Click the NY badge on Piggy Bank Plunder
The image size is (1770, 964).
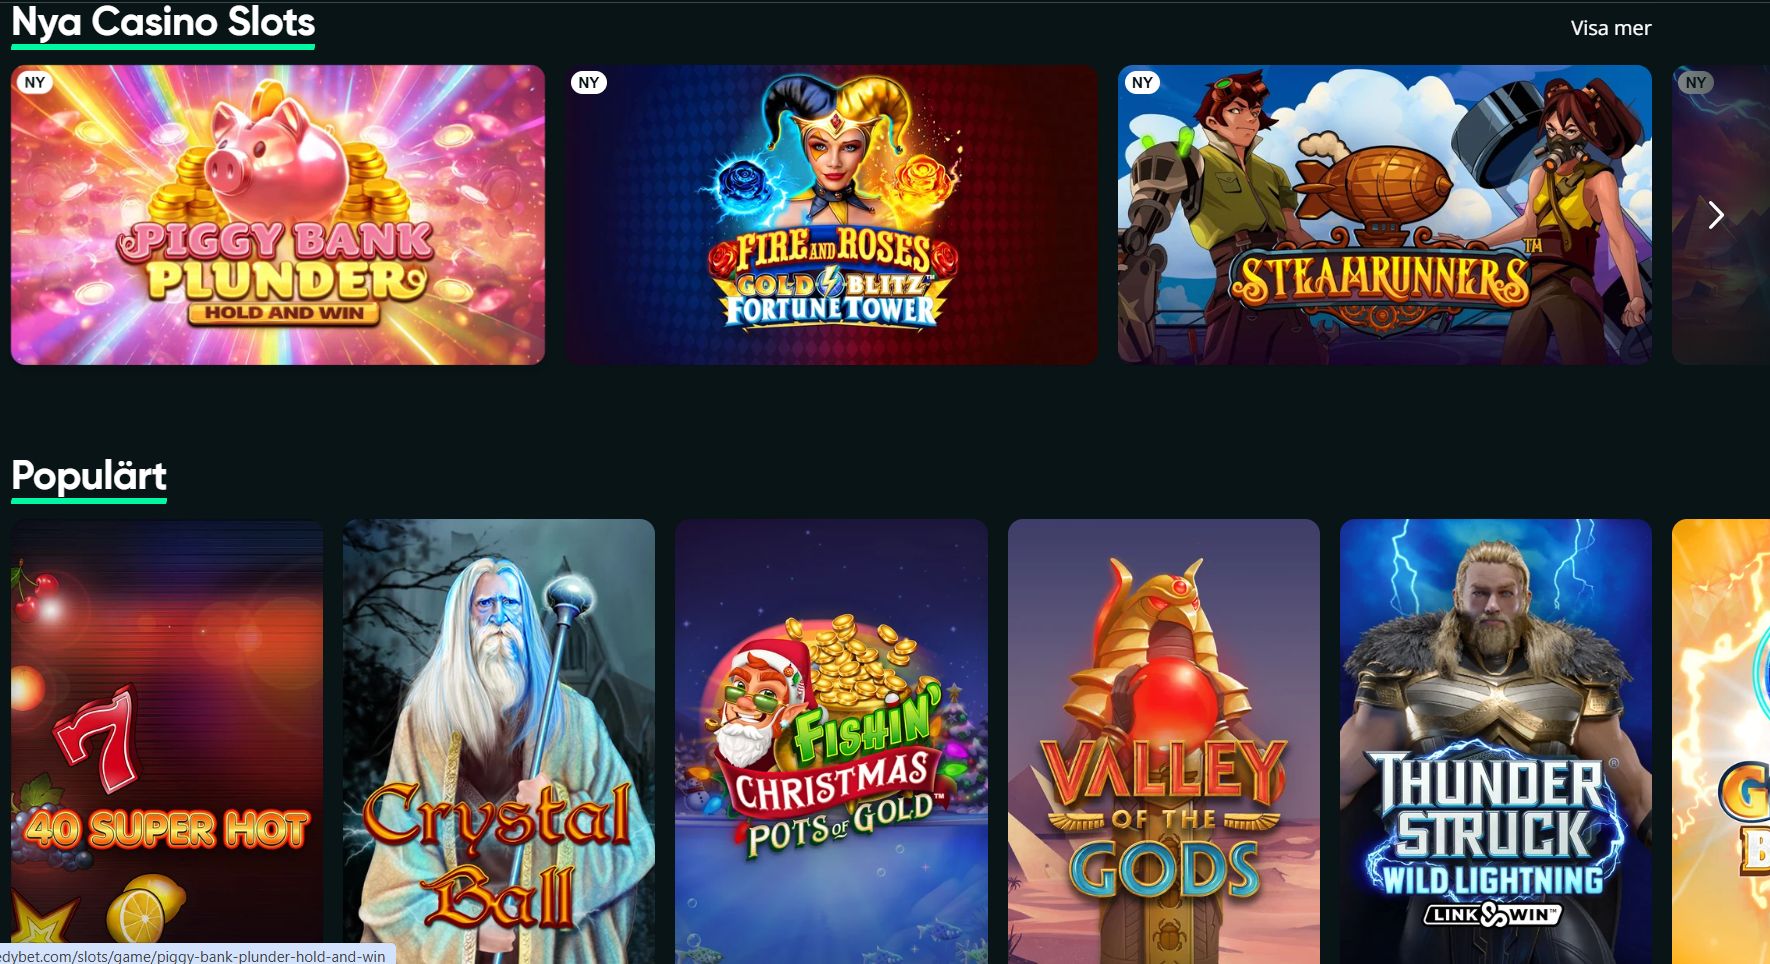pyautogui.click(x=35, y=82)
